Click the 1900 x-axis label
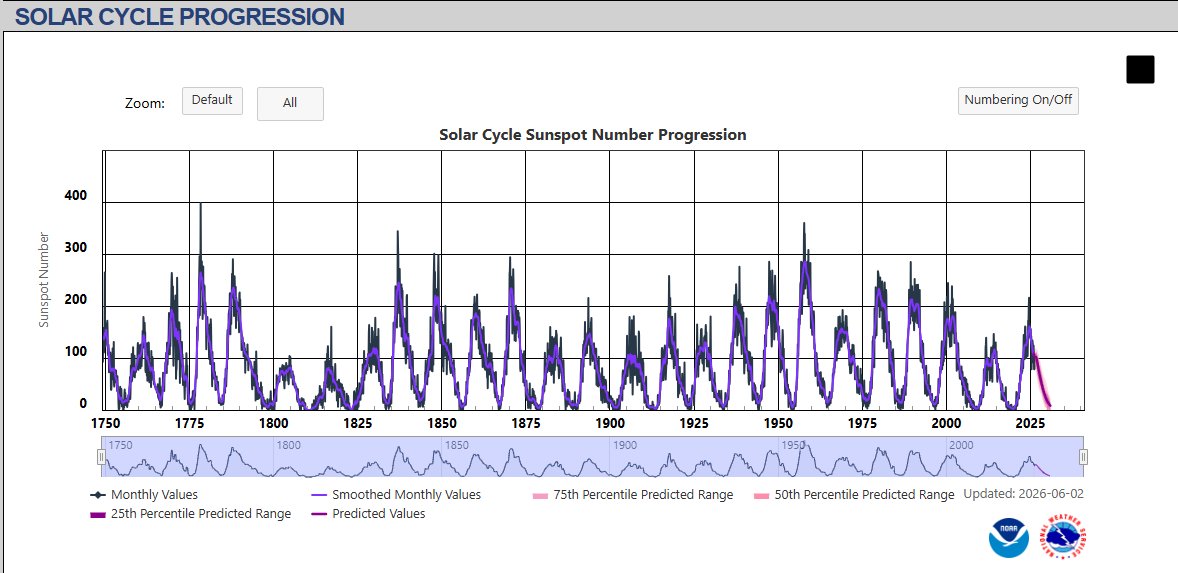The width and height of the screenshot is (1178, 573). coord(609,423)
